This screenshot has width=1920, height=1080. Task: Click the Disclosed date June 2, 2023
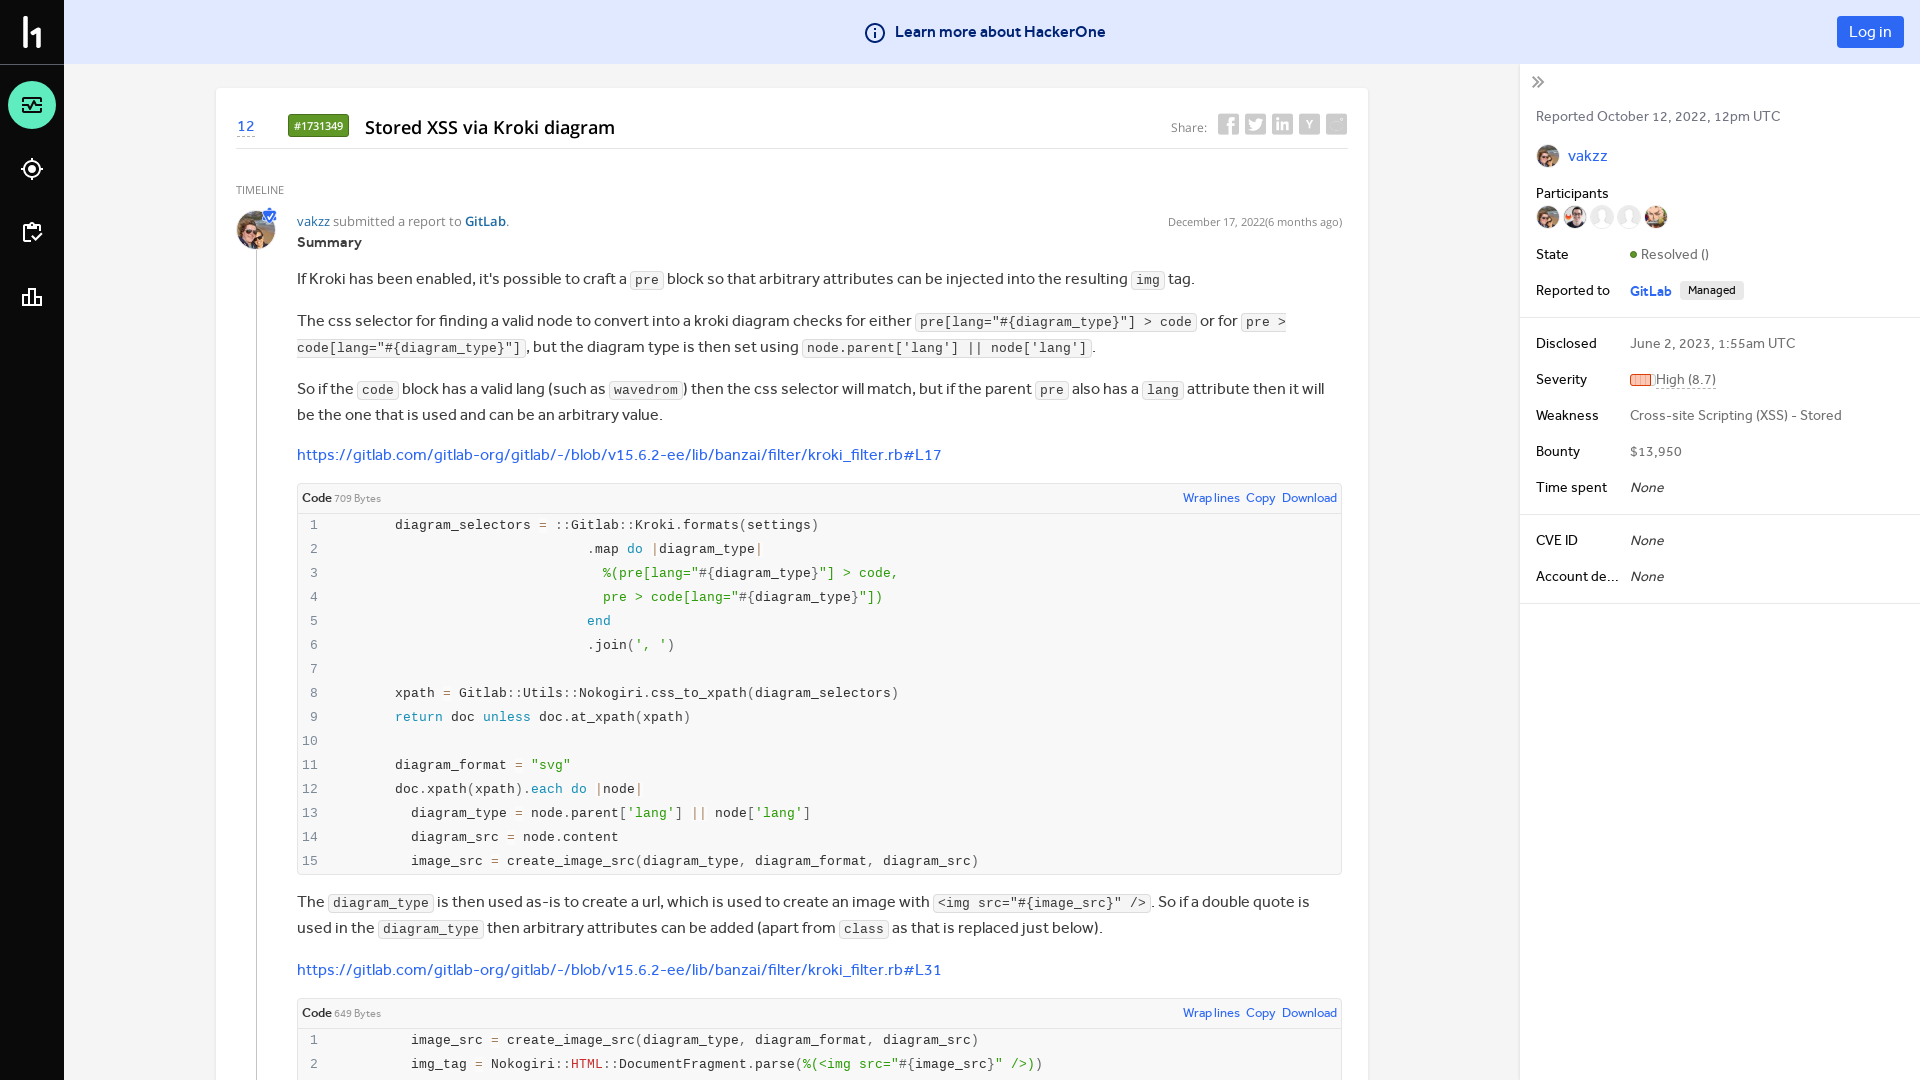[x=1712, y=344]
